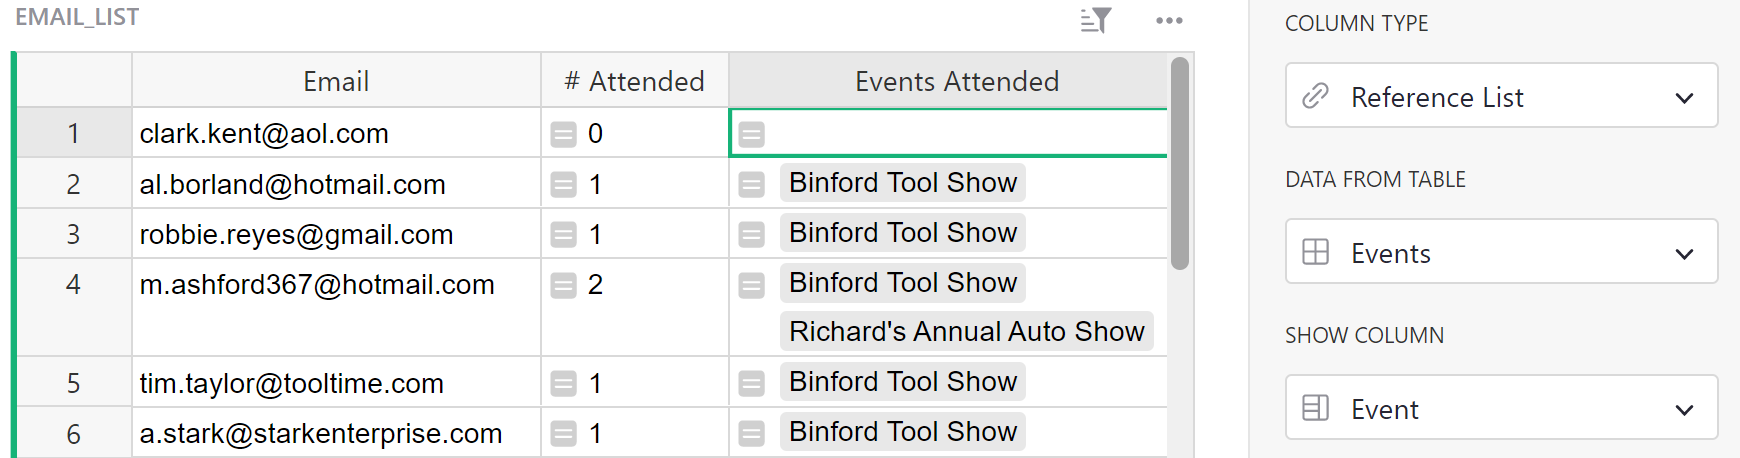
Task: Click the vertical scrollbar of the table
Action: (1180, 164)
